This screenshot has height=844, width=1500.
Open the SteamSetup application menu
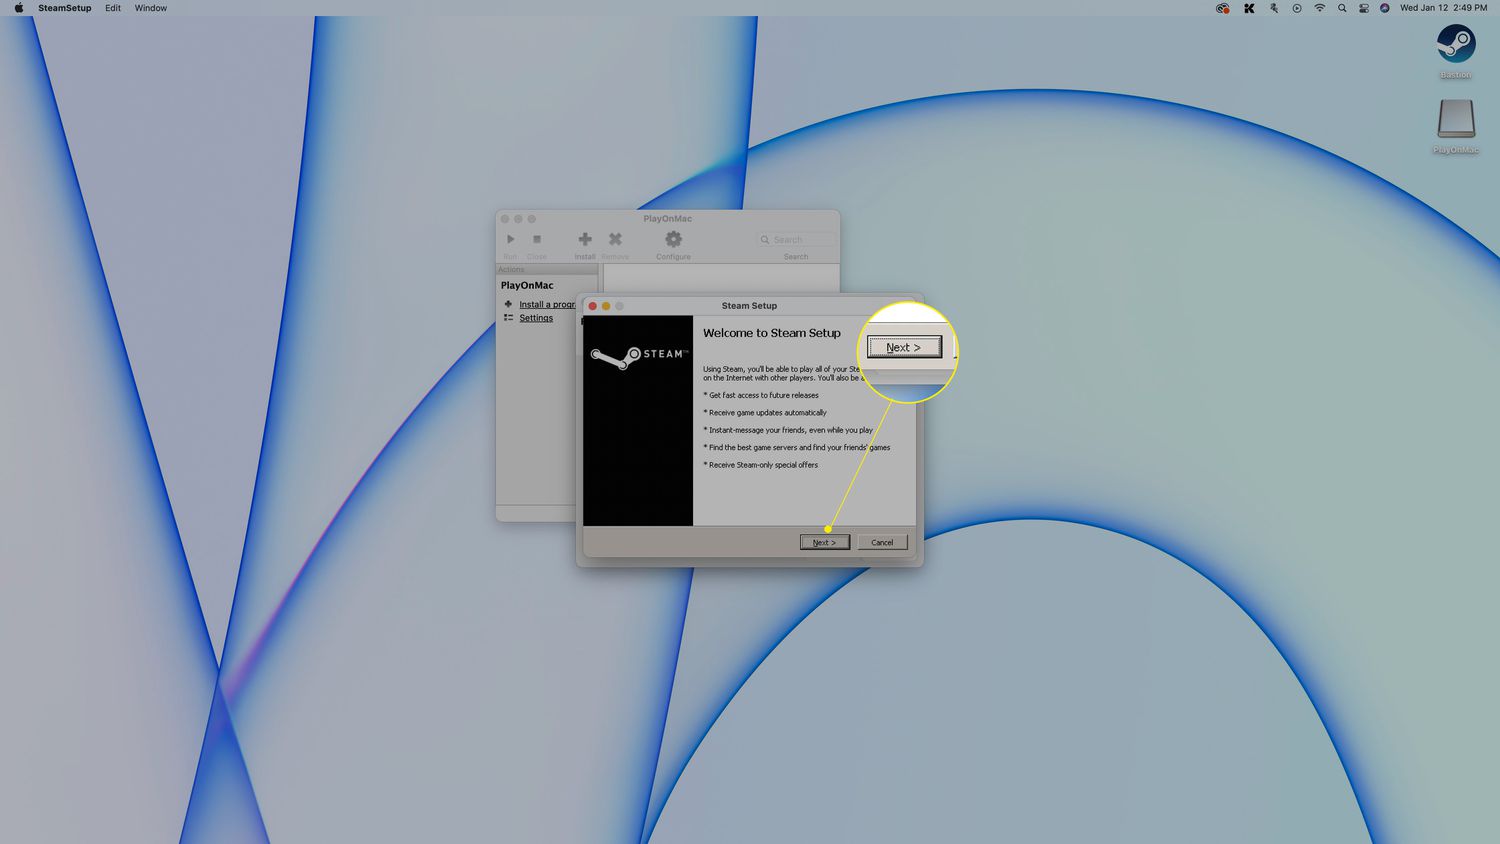64,8
